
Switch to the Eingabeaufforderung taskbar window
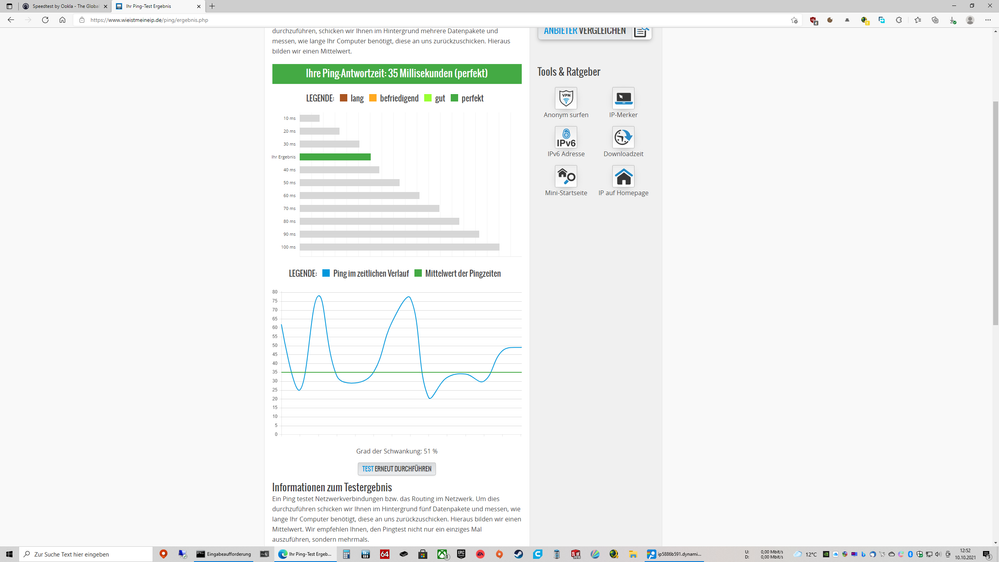click(224, 554)
